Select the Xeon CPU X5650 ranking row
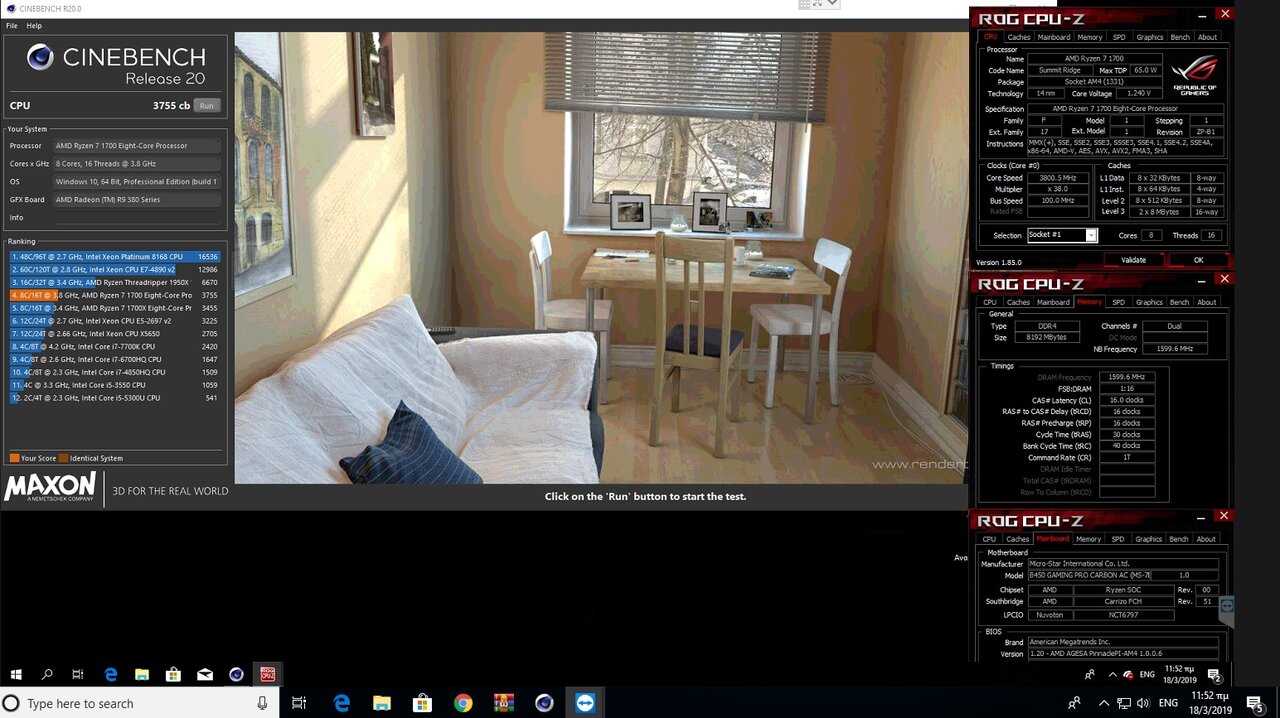Screen dimensions: 1280x718 (115, 334)
